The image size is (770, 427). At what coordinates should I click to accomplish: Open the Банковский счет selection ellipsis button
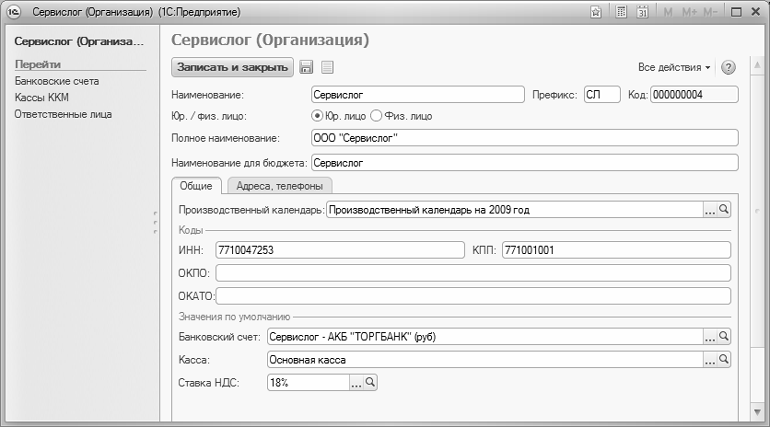pyautogui.click(x=709, y=337)
